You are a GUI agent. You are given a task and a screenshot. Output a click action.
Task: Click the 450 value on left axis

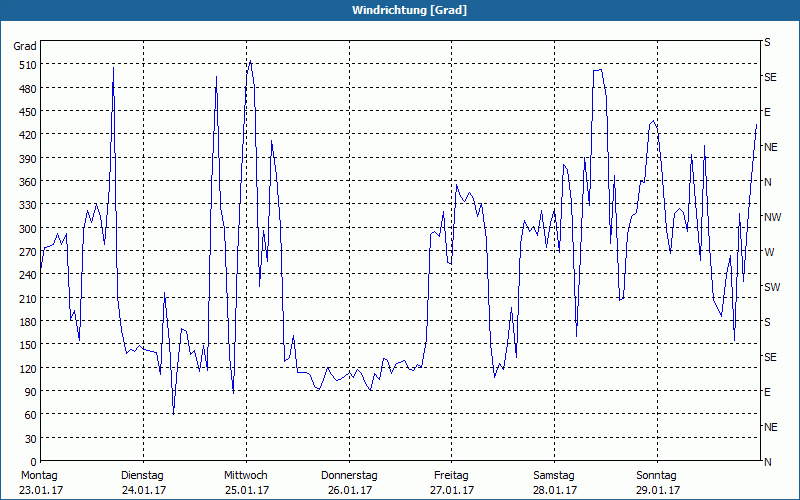click(x=28, y=112)
